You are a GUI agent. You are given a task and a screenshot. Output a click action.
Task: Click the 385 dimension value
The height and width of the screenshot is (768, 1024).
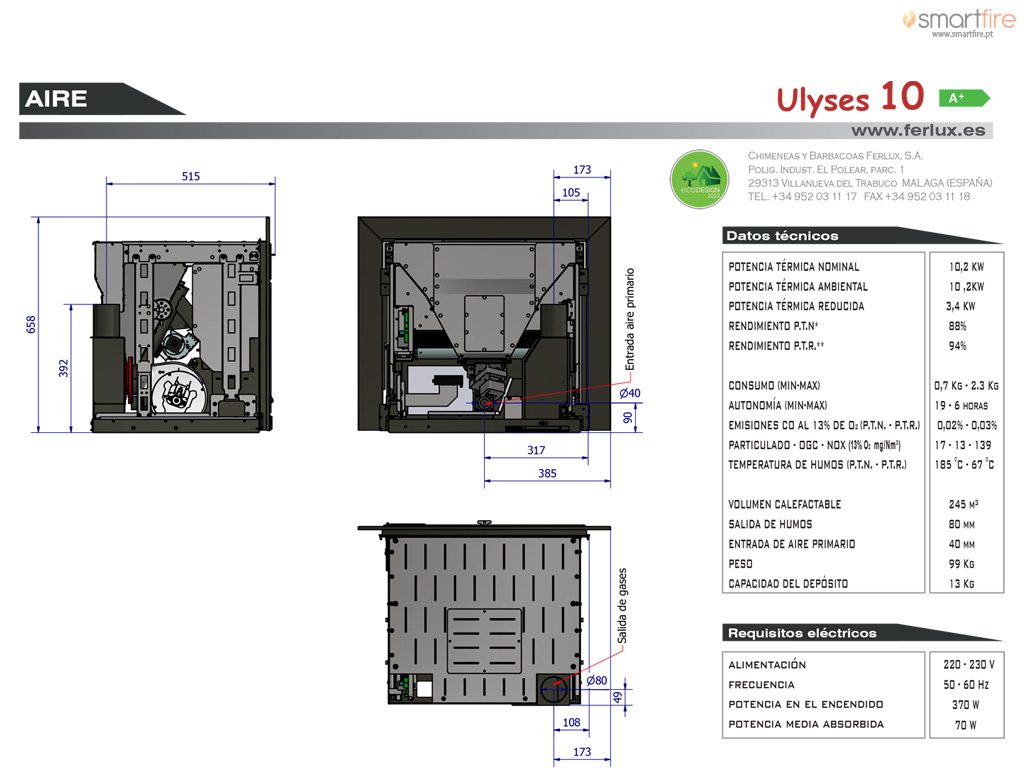547,473
